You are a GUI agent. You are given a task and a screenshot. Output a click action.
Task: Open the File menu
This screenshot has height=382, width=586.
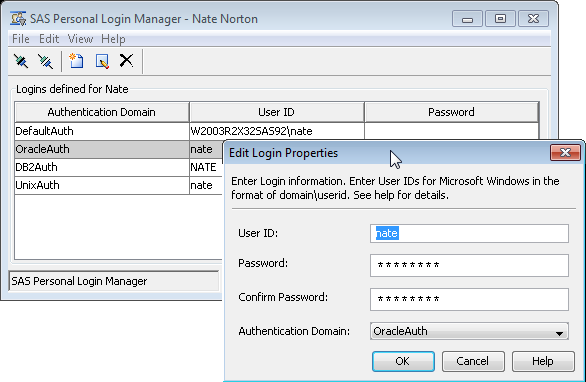[x=21, y=39]
